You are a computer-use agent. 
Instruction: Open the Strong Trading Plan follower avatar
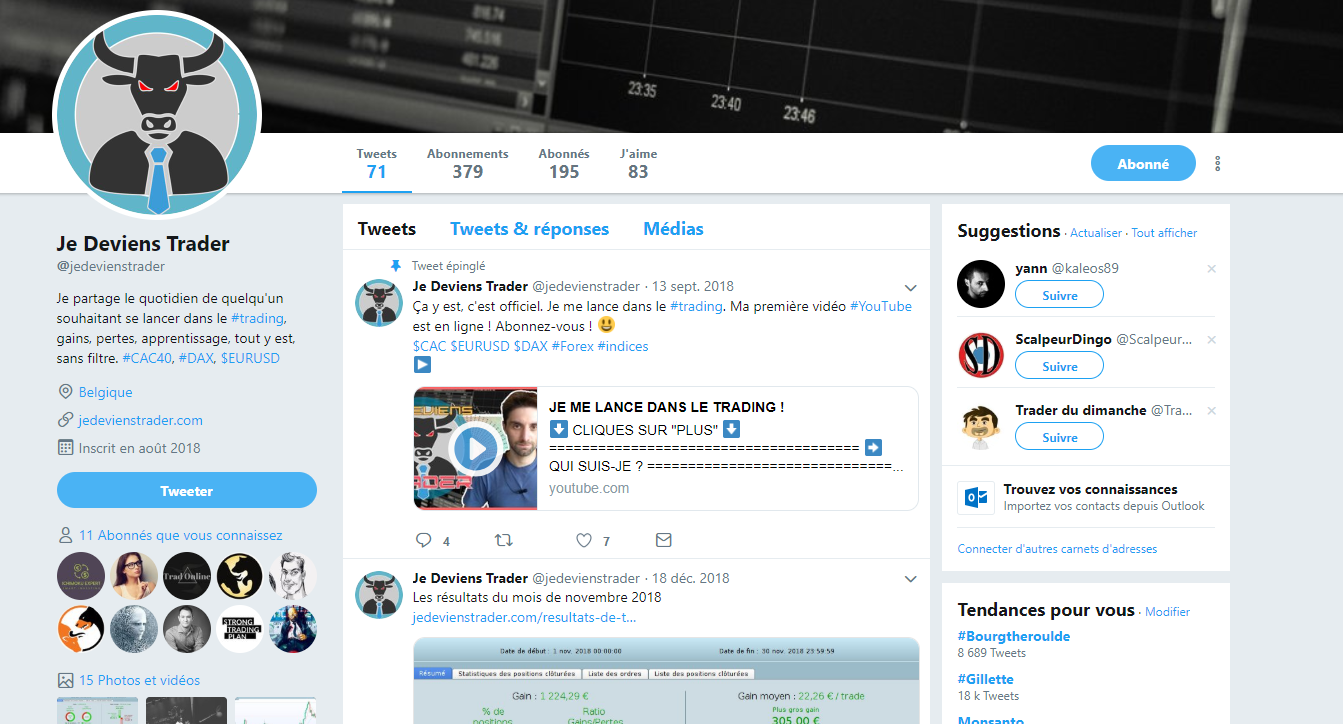(x=240, y=629)
